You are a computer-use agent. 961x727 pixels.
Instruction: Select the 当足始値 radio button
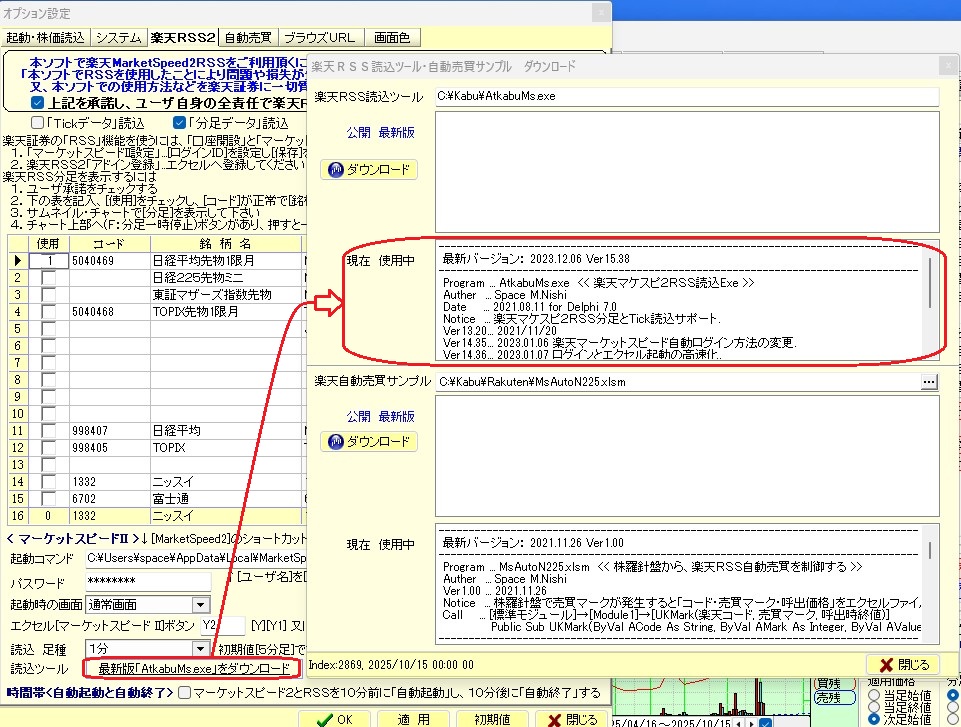[874, 695]
